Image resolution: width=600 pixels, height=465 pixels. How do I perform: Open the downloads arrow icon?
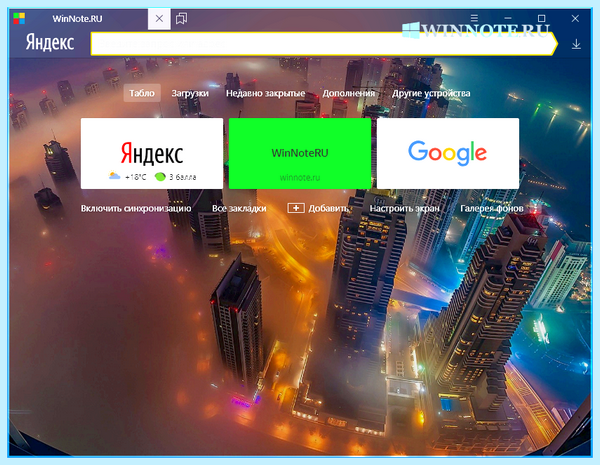pos(576,44)
